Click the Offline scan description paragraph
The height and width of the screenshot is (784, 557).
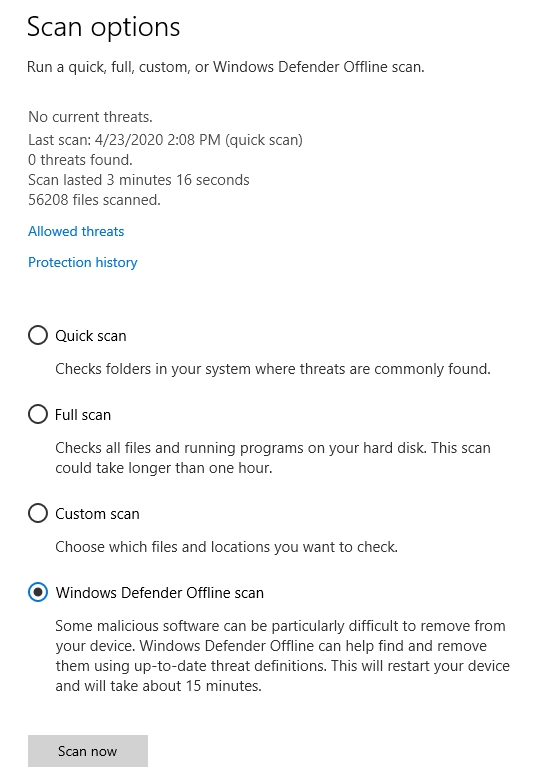(282, 656)
